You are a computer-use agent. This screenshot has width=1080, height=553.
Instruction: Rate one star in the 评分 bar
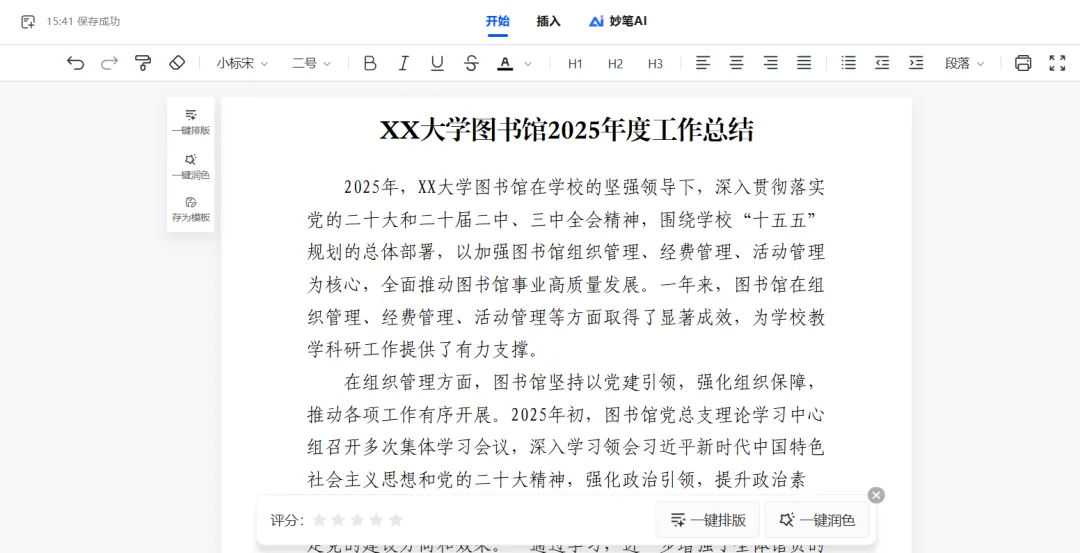click(x=319, y=520)
